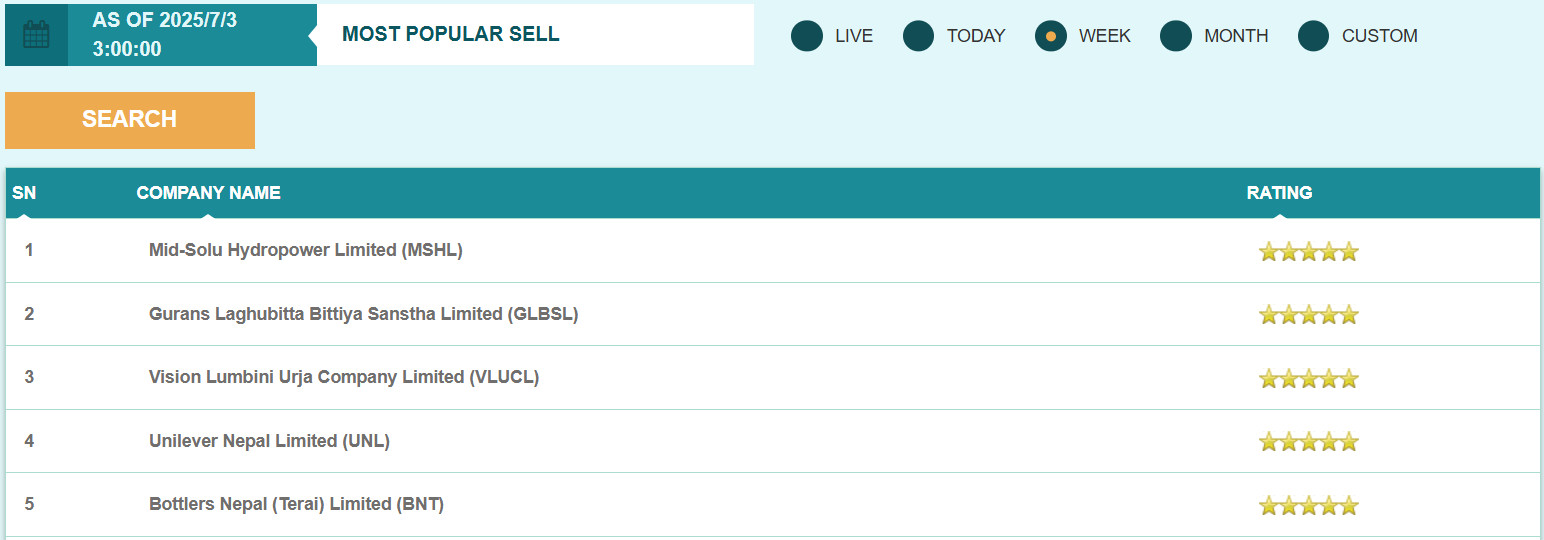Select the TODAY radio option
Image resolution: width=1544 pixels, height=540 pixels.
918,36
